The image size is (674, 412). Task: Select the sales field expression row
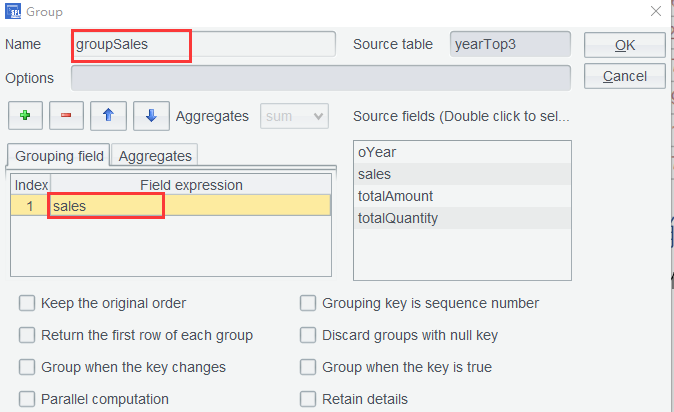(x=190, y=205)
